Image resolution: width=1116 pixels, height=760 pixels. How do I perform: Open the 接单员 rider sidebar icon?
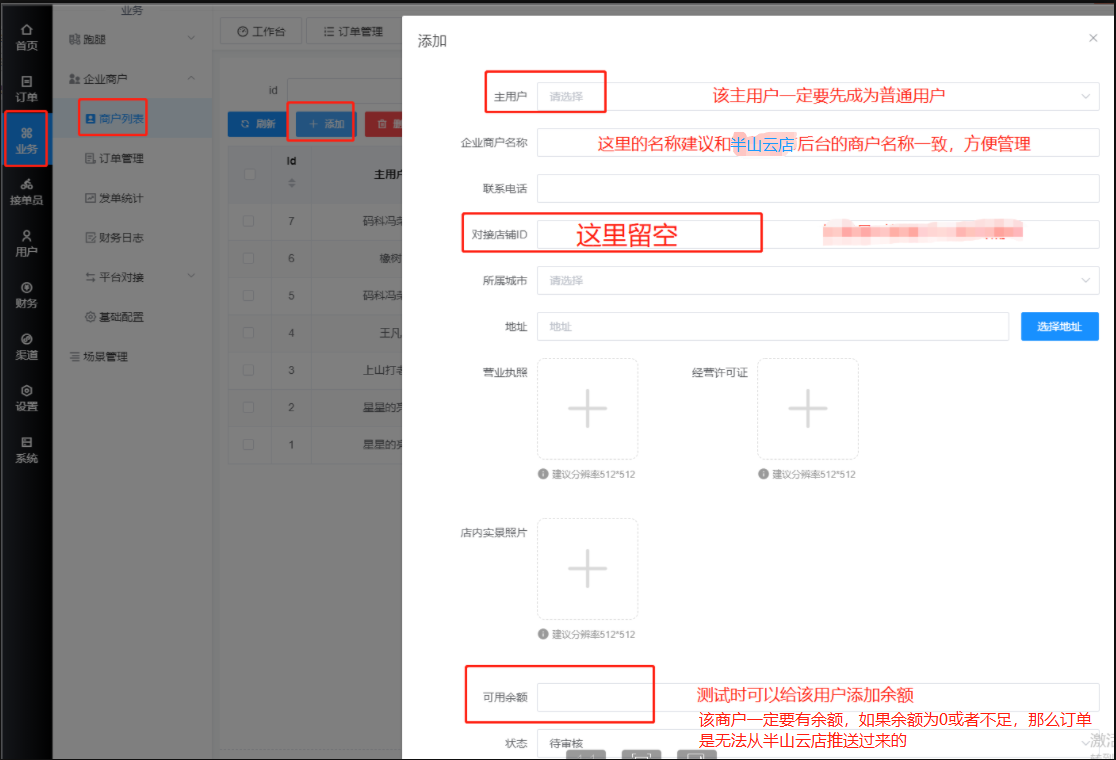coord(26,192)
